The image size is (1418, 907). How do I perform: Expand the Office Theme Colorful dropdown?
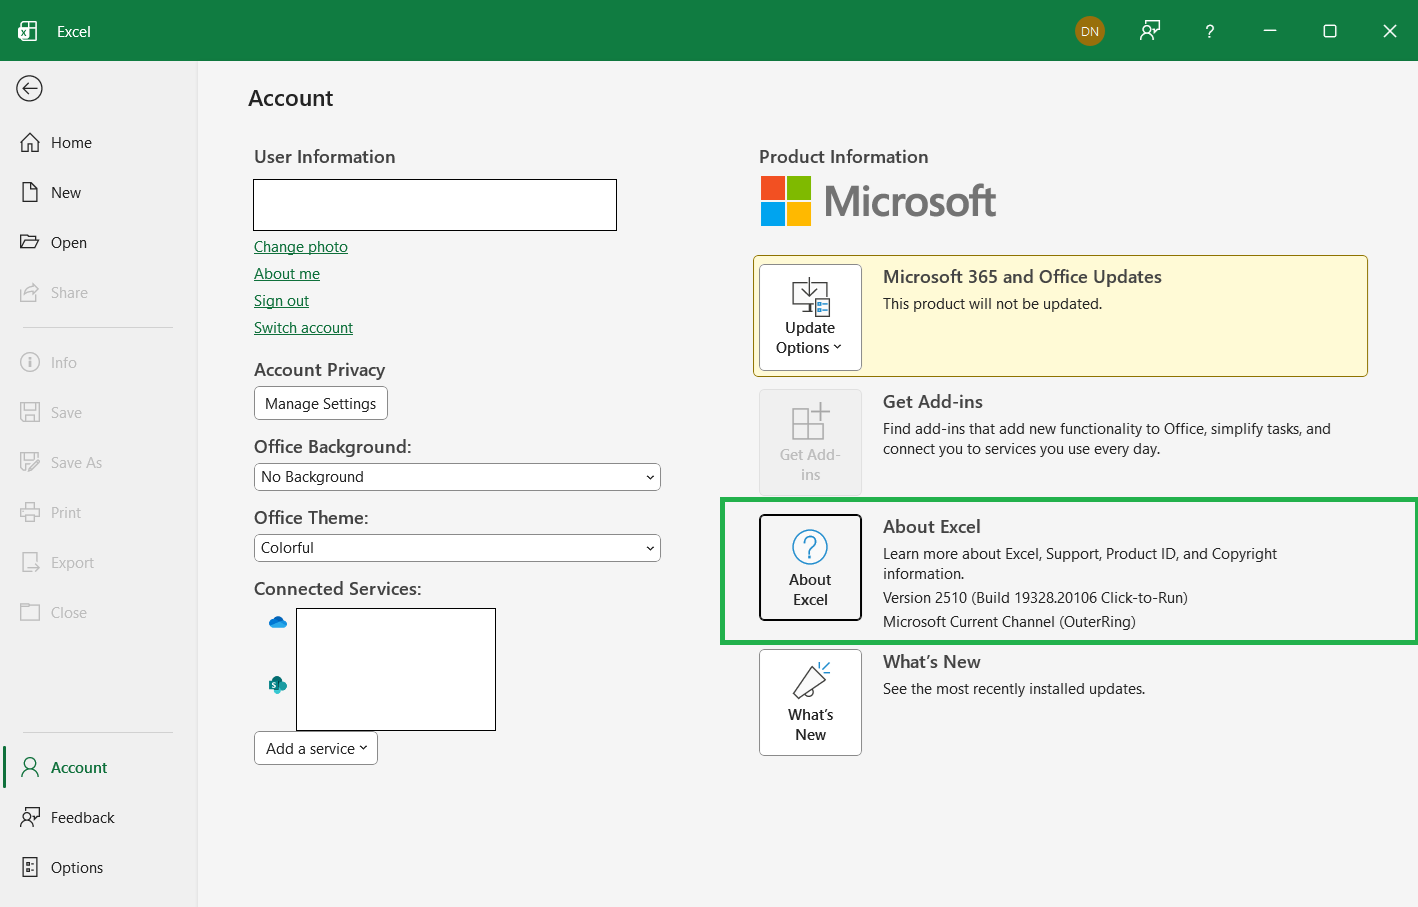pos(457,548)
